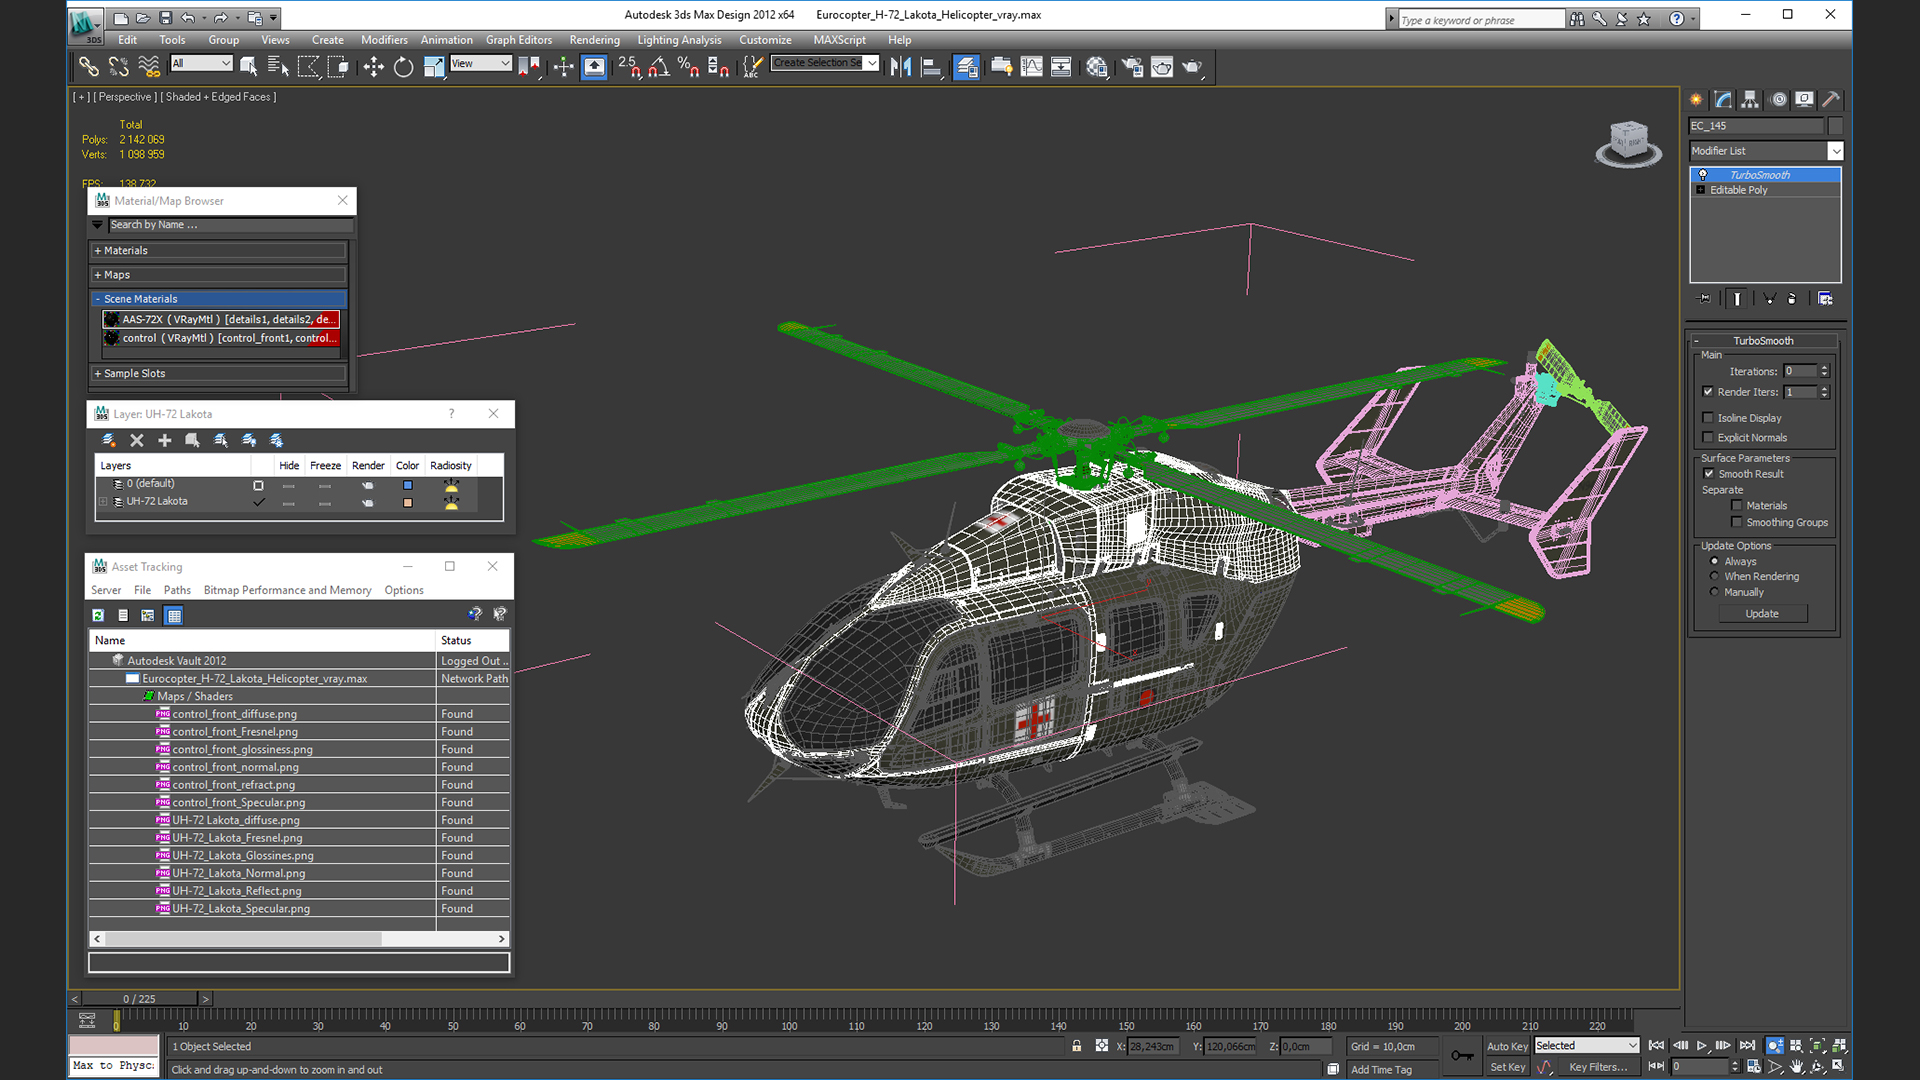The width and height of the screenshot is (1920, 1080).
Task: Click the Auto Key button
Action: (1507, 1046)
